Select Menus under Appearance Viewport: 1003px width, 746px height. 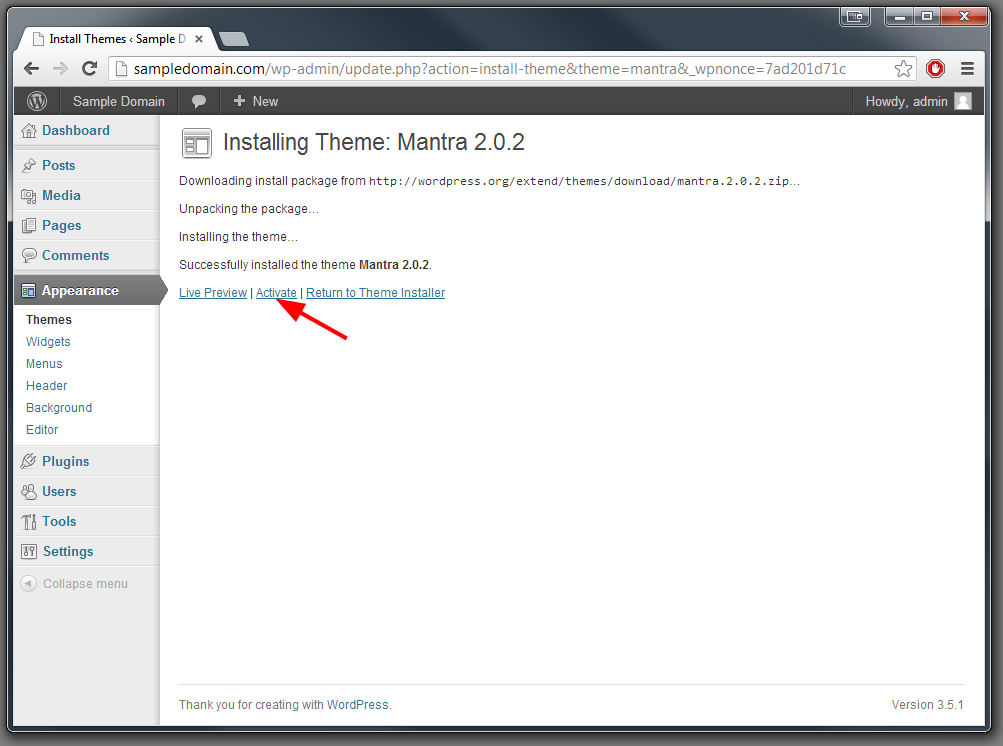click(x=44, y=364)
